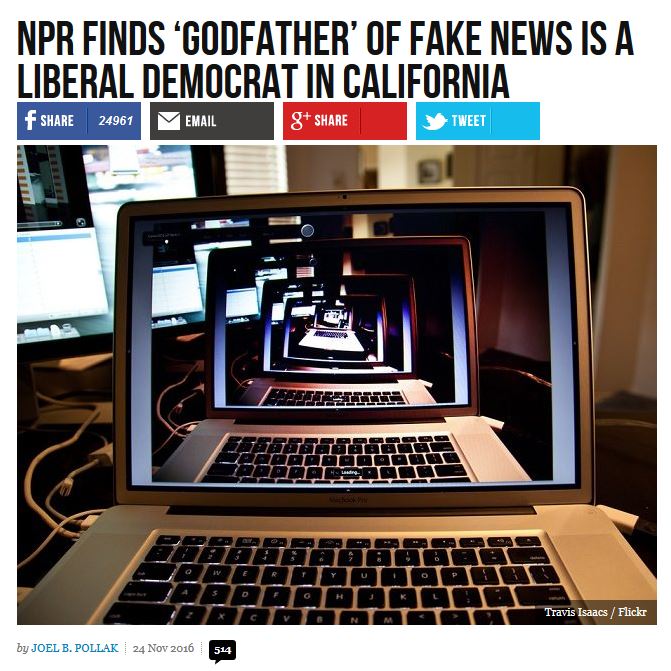
Task: Open comments via the 514 speech bubble
Action: (x=223, y=651)
